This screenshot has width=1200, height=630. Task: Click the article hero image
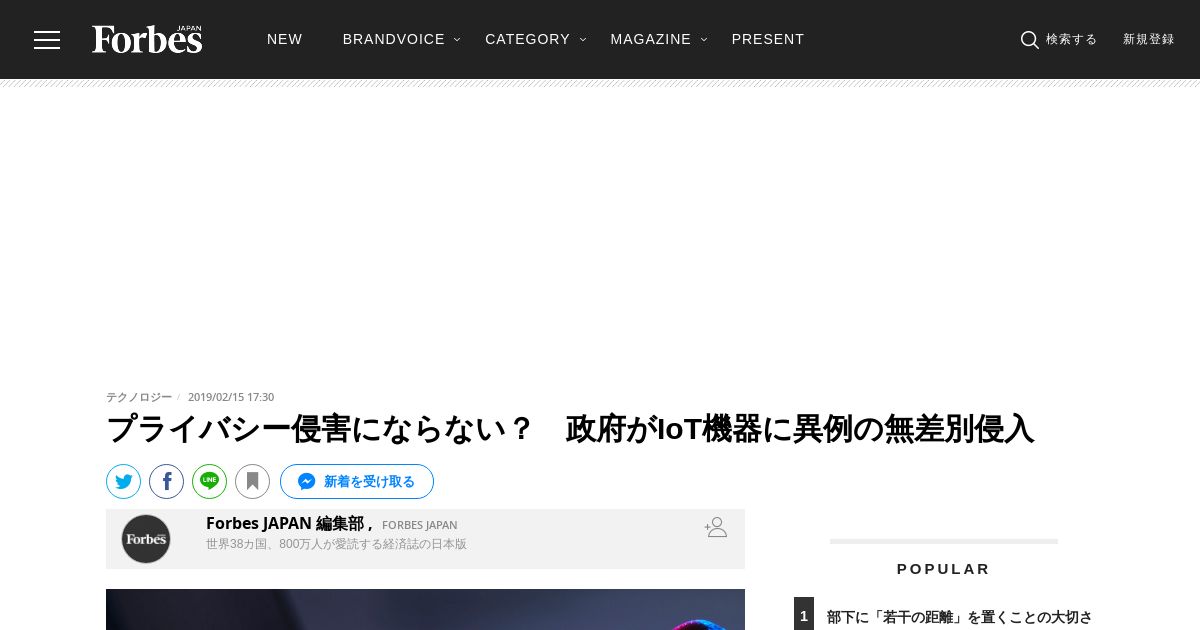point(425,609)
